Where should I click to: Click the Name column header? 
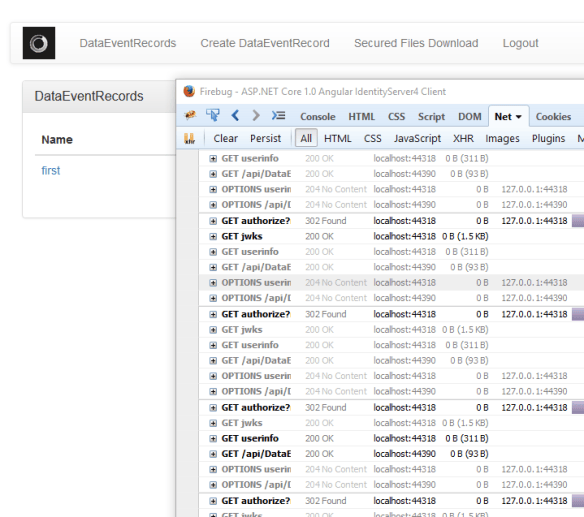pyautogui.click(x=57, y=140)
